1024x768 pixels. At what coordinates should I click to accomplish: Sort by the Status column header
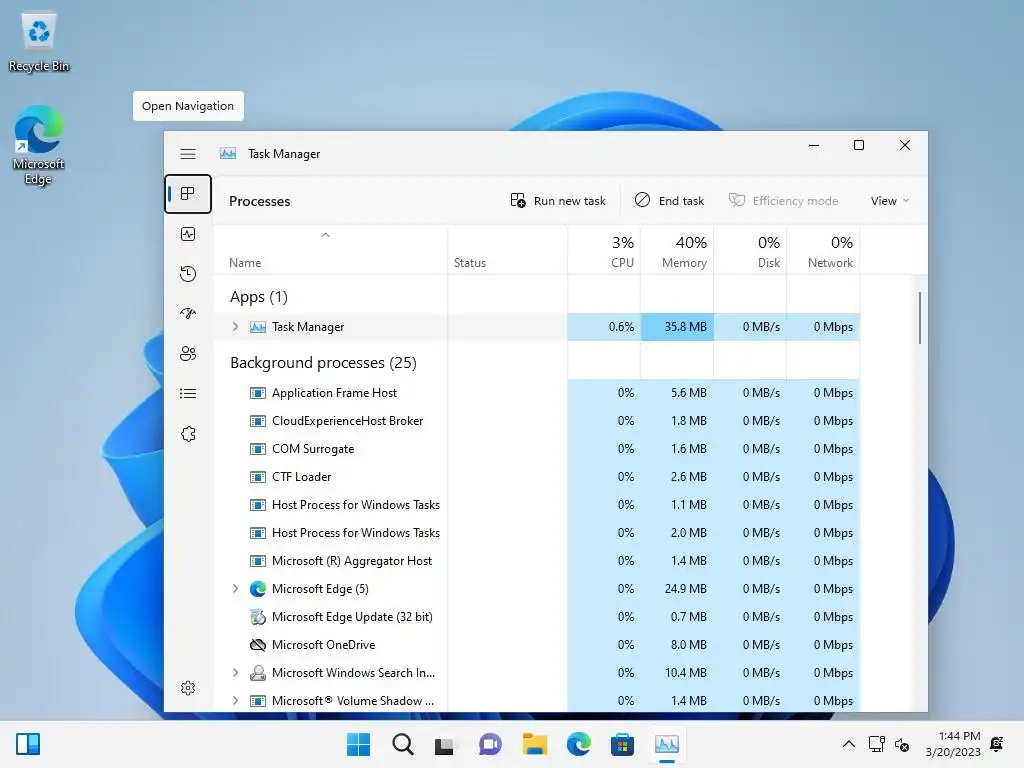click(x=507, y=250)
